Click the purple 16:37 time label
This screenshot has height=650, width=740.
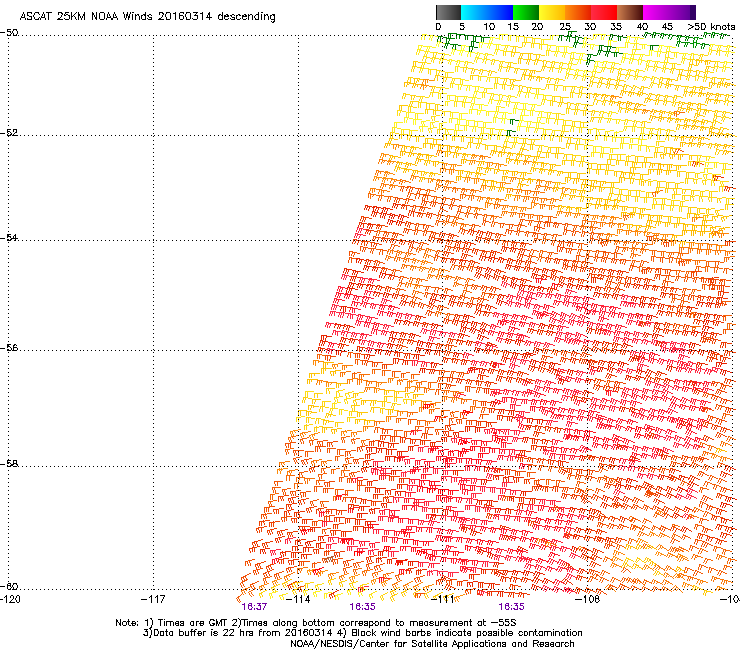(x=254, y=607)
